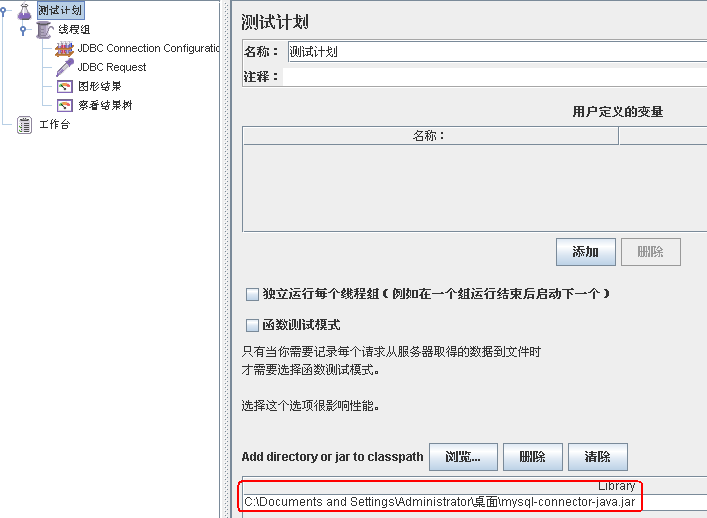
Task: Click 清除 to clear classpath list
Action: pyautogui.click(x=597, y=457)
